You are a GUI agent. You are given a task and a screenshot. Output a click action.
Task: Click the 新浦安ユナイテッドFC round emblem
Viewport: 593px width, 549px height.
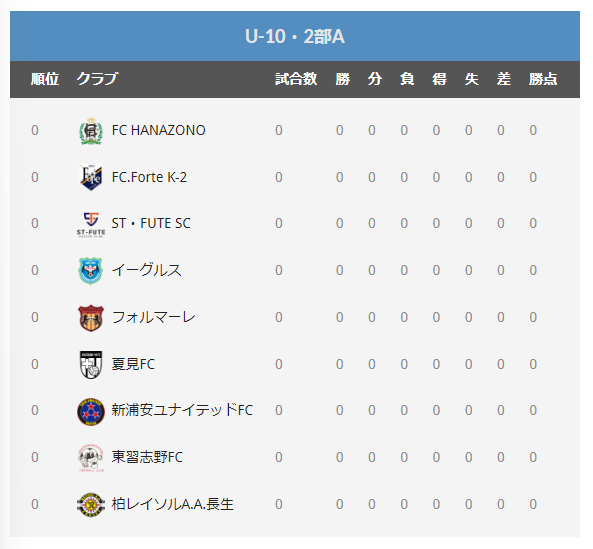pos(91,411)
